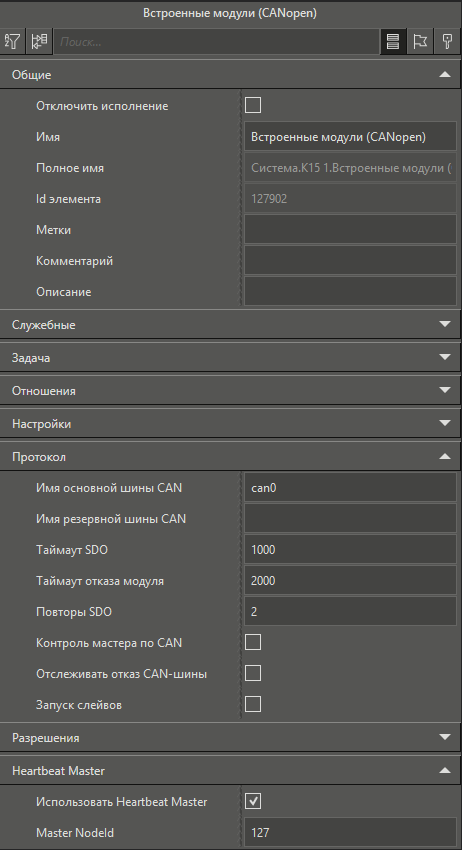Click the Полное имя label
Viewport: 462px width, 850px height.
pyautogui.click(x=70, y=168)
